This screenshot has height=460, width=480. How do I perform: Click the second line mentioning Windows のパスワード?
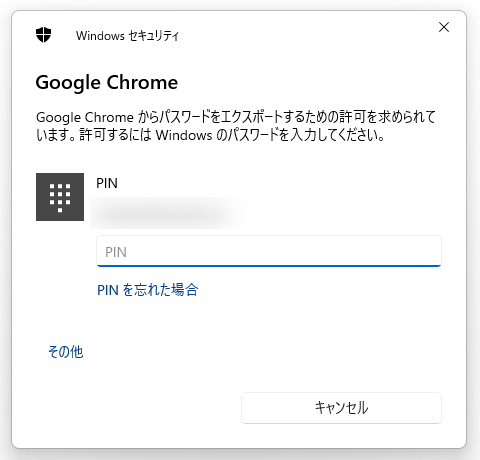coord(210,135)
